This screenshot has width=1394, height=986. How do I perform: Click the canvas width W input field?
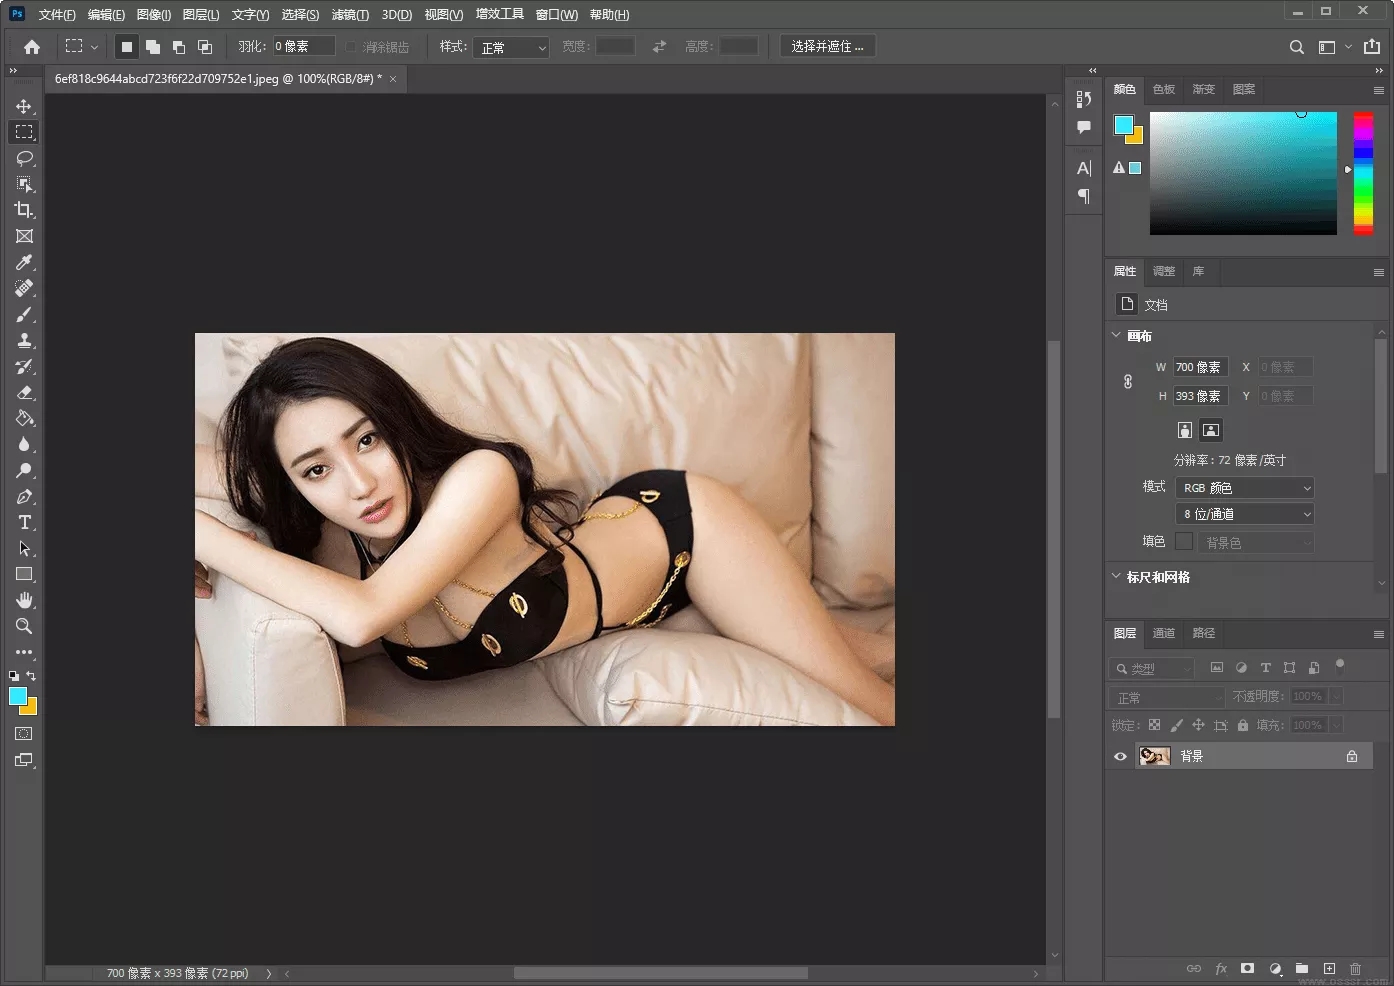point(1200,367)
